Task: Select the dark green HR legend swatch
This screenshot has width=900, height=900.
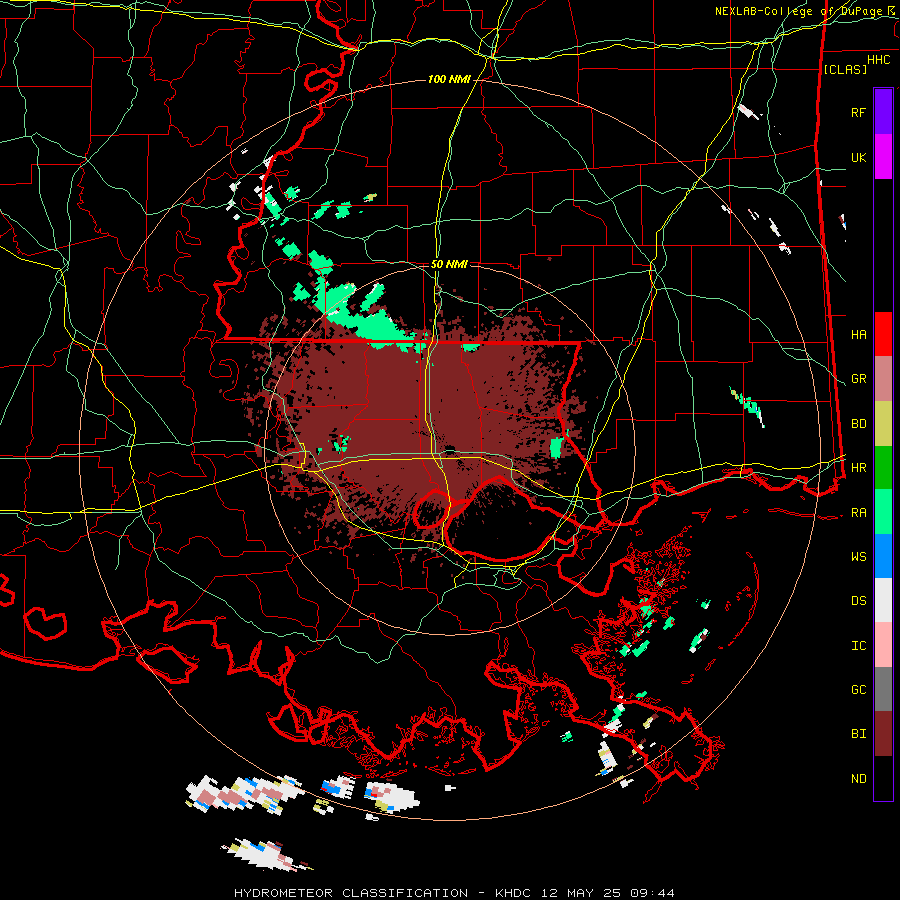Action: (x=883, y=468)
